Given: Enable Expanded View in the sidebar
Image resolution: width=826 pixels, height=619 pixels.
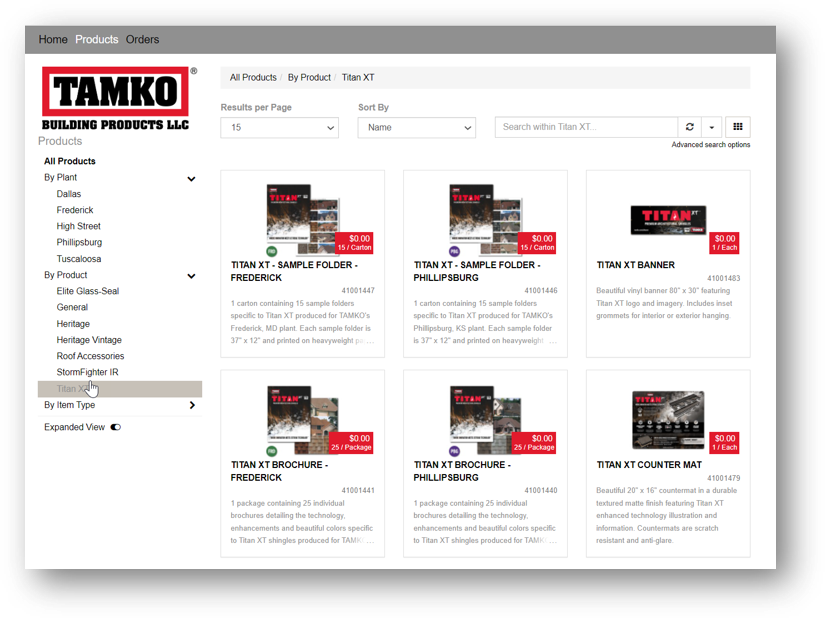Looking at the screenshot, I should pyautogui.click(x=116, y=426).
